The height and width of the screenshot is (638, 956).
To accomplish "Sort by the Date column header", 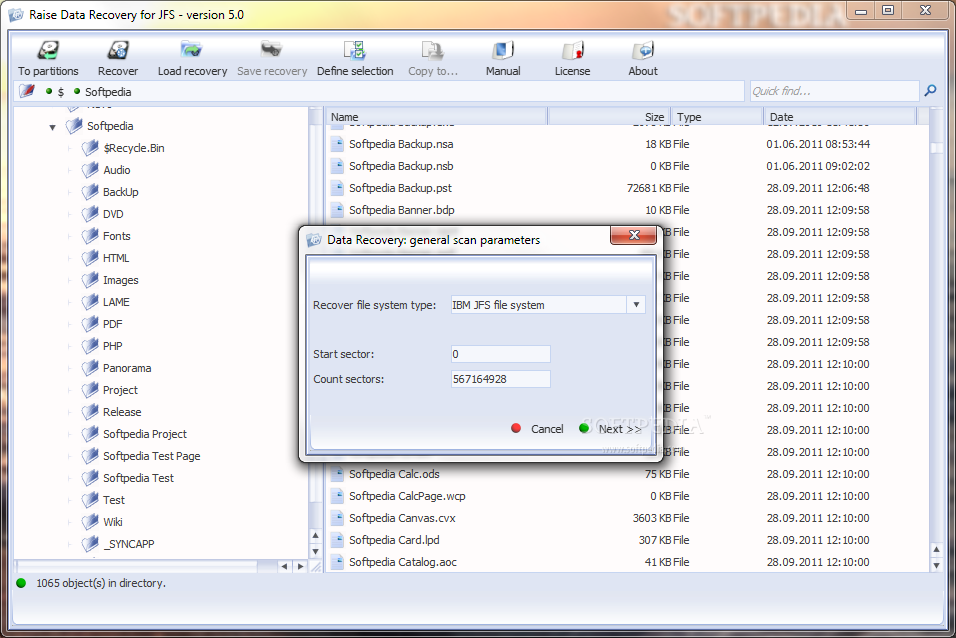I will click(x=840, y=116).
